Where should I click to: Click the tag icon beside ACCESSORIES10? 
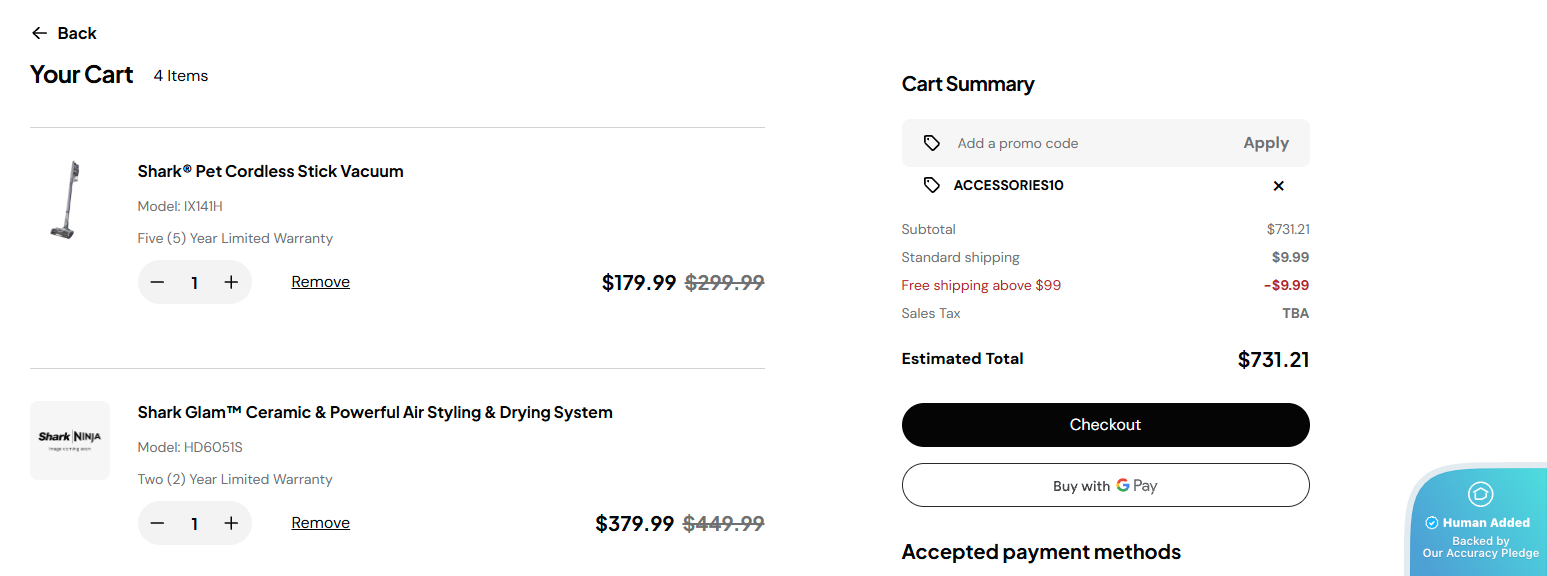coord(932,186)
